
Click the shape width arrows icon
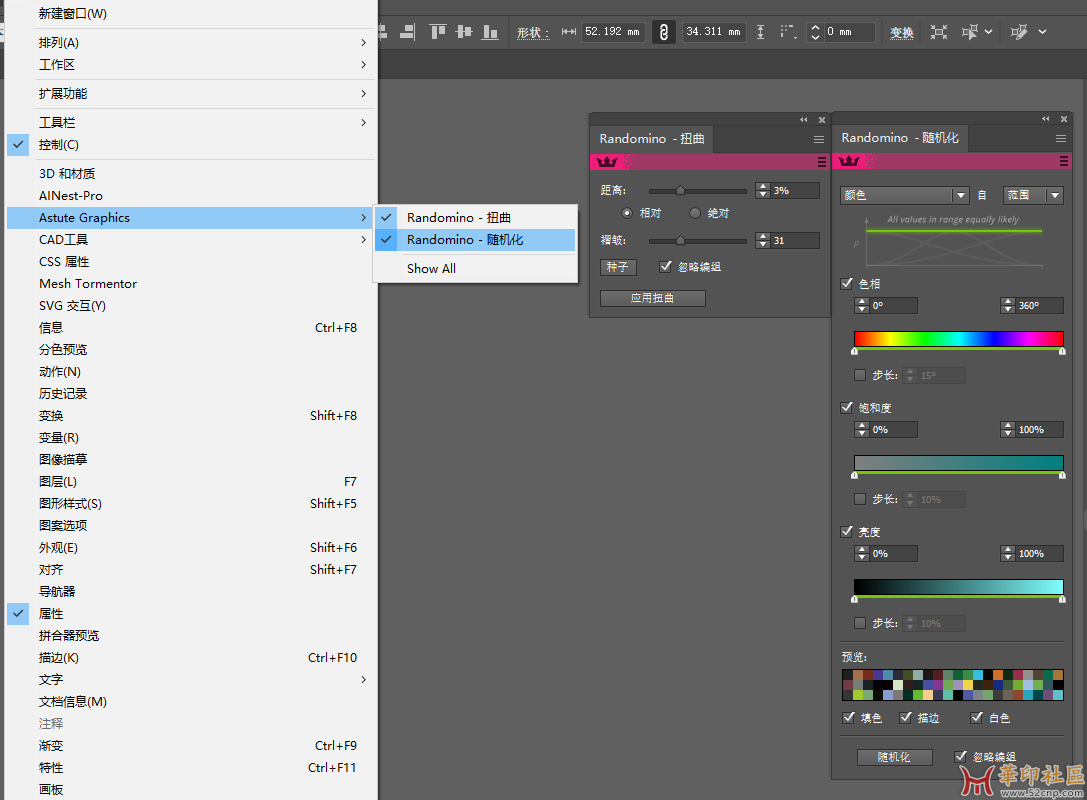(x=568, y=32)
